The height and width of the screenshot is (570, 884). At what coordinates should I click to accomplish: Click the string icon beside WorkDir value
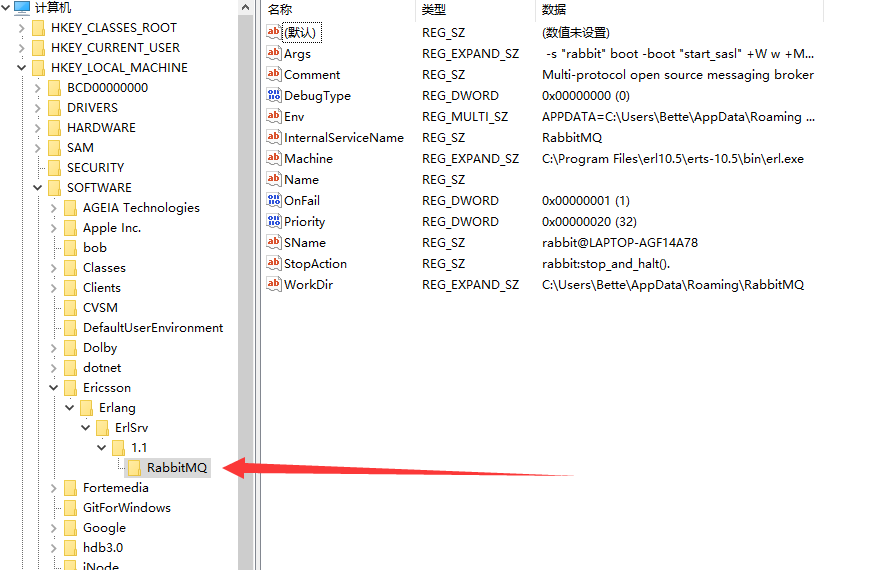pyautogui.click(x=273, y=284)
